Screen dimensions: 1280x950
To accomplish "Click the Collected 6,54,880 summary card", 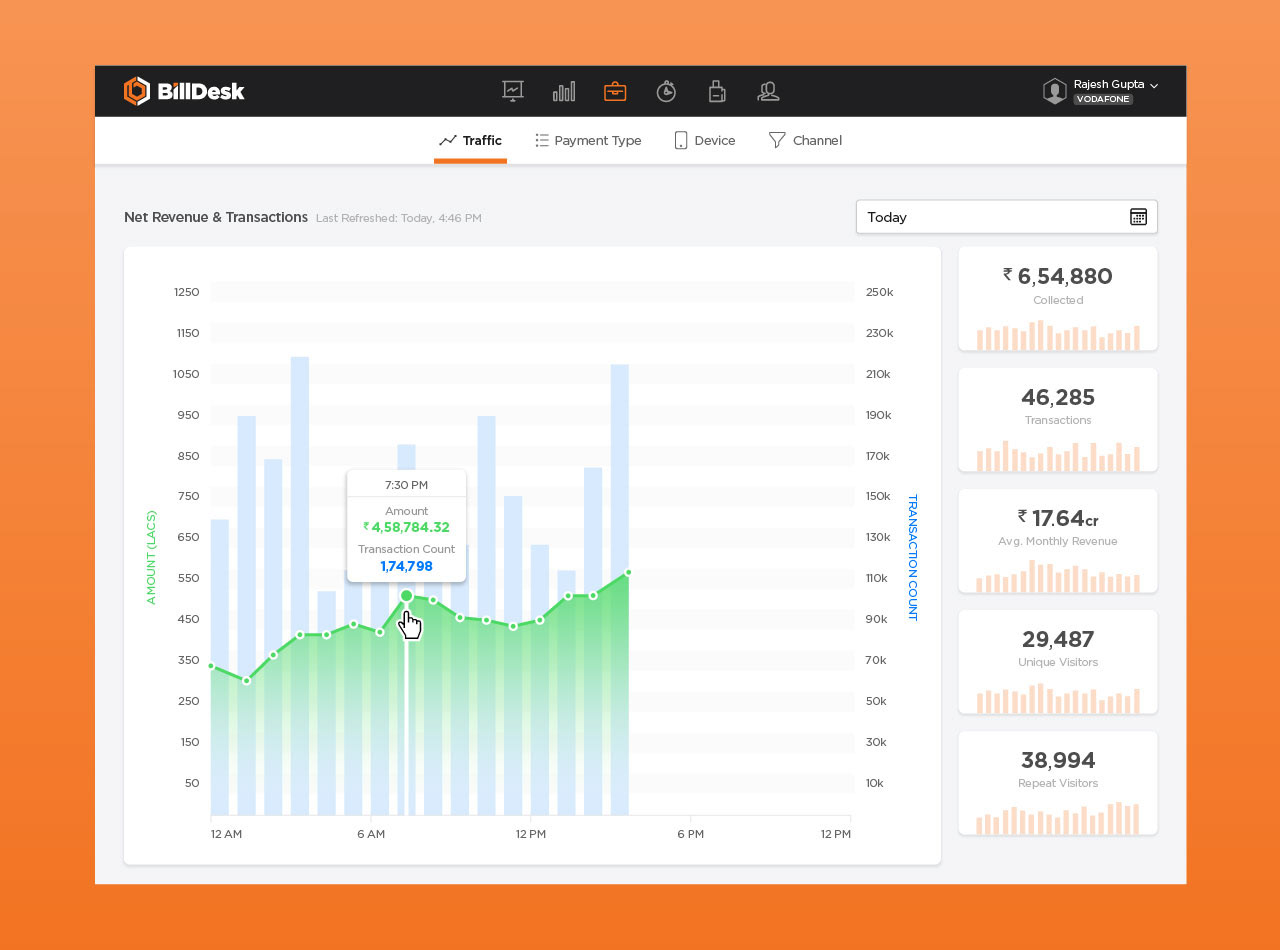I will tap(1058, 299).
